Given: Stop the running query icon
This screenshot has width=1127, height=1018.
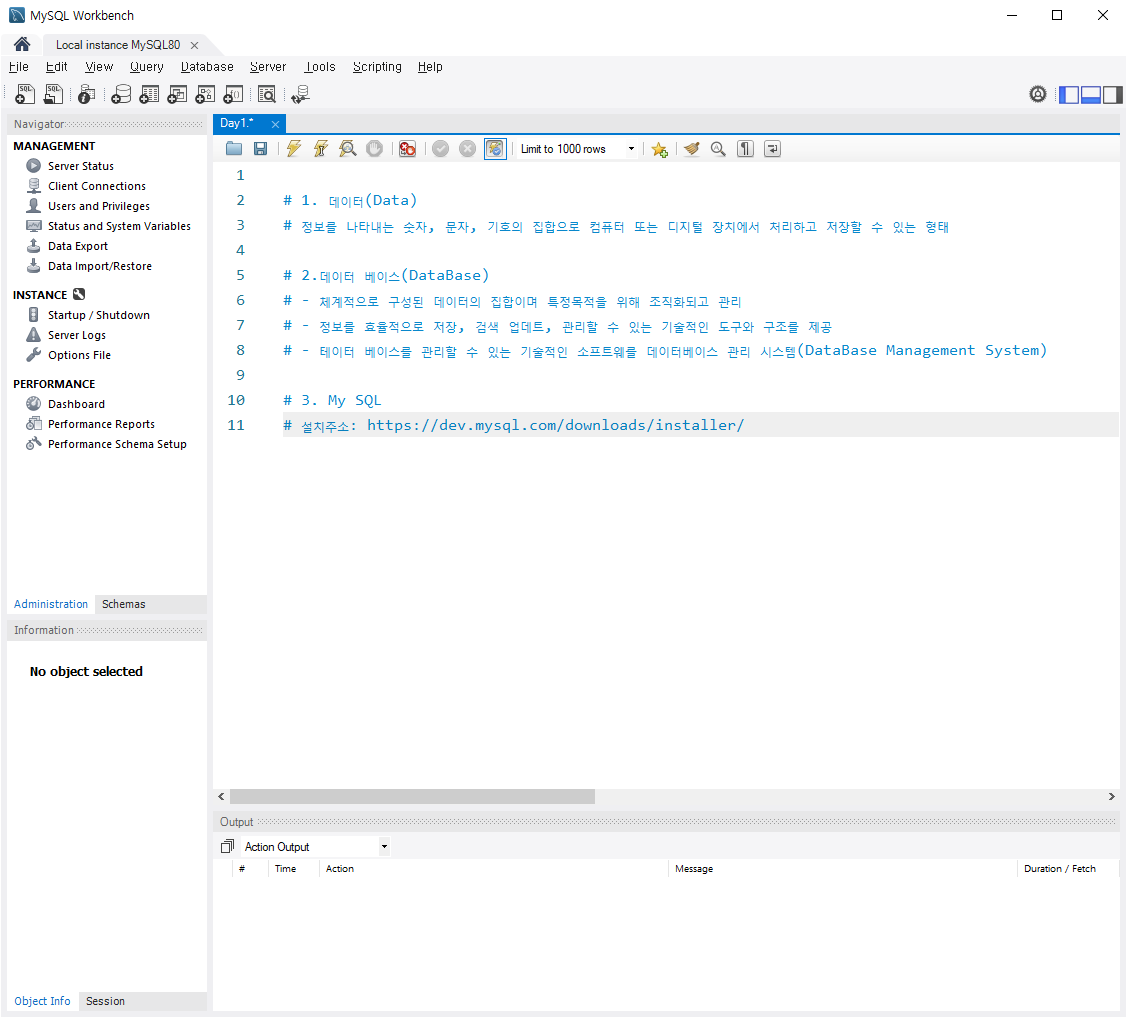Looking at the screenshot, I should pos(374,149).
